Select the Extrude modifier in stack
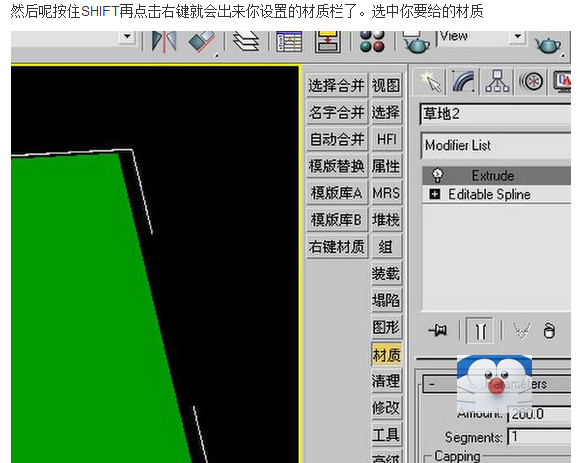The height and width of the screenshot is (463, 582). (497, 176)
